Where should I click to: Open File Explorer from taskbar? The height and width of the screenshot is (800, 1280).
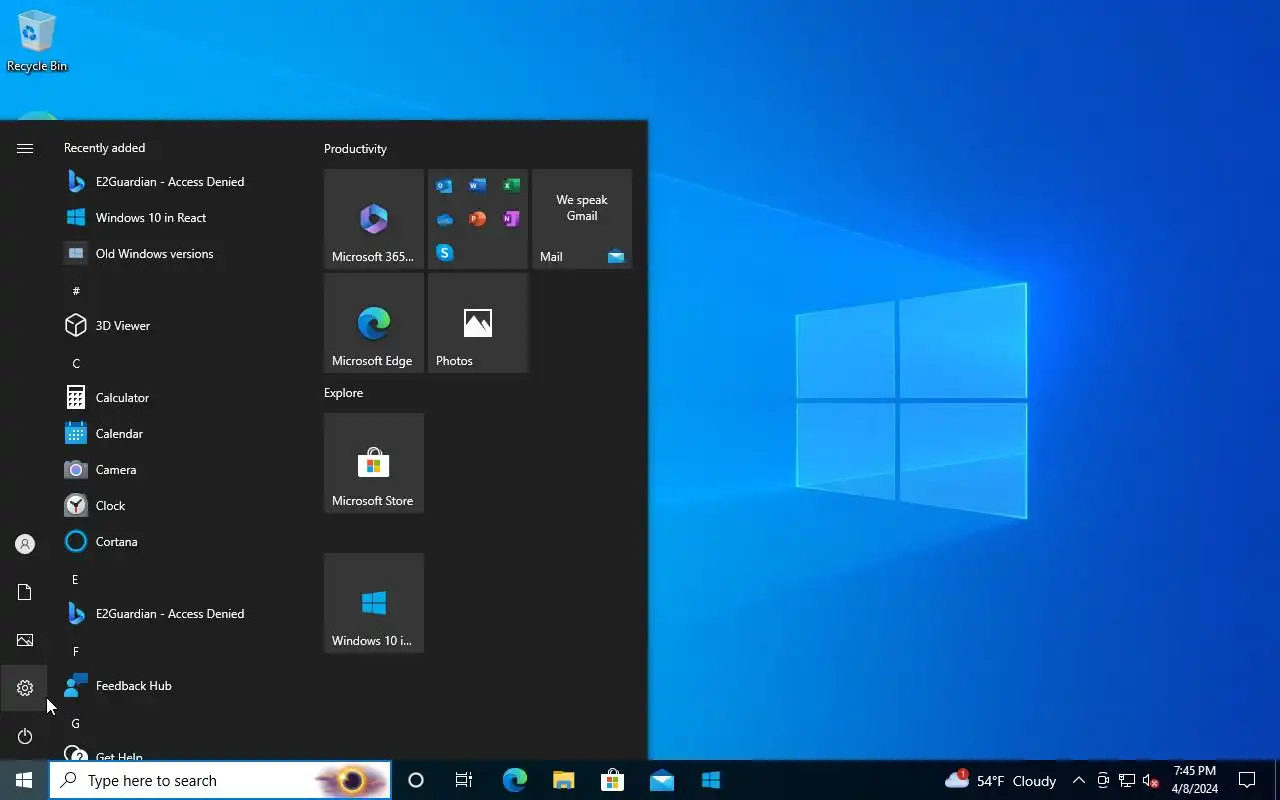tap(563, 780)
